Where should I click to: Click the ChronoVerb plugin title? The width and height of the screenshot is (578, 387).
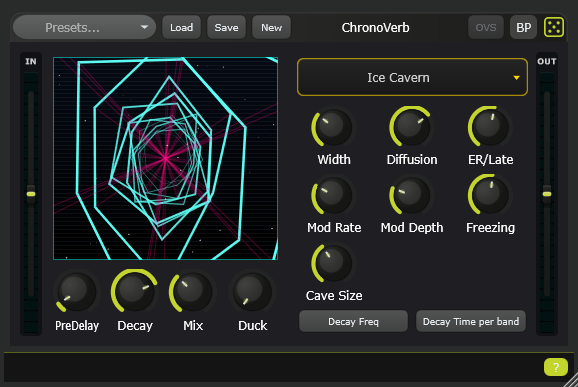(375, 27)
